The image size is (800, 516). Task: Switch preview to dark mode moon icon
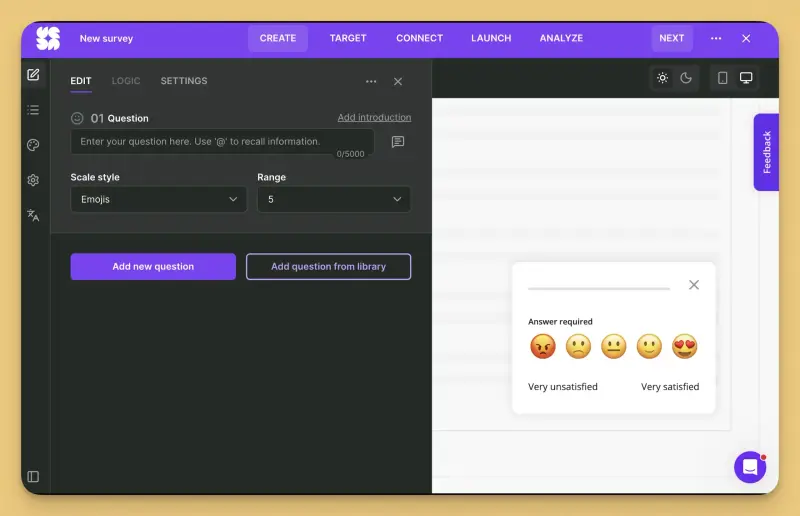[686, 78]
